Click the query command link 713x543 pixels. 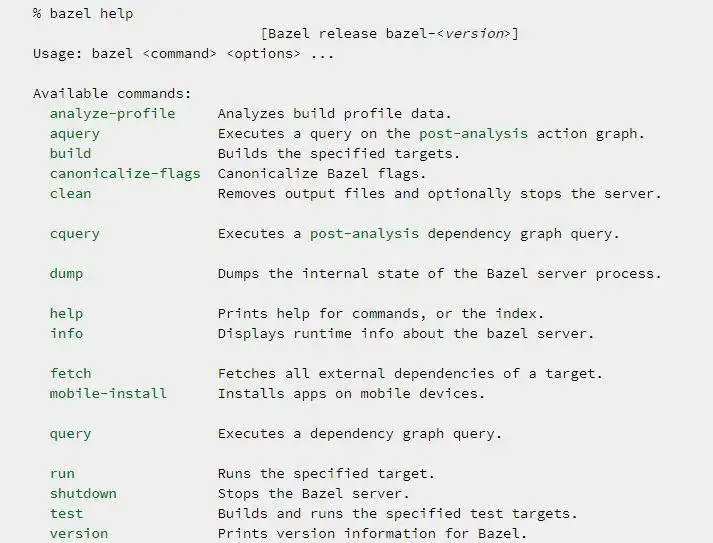coord(70,433)
